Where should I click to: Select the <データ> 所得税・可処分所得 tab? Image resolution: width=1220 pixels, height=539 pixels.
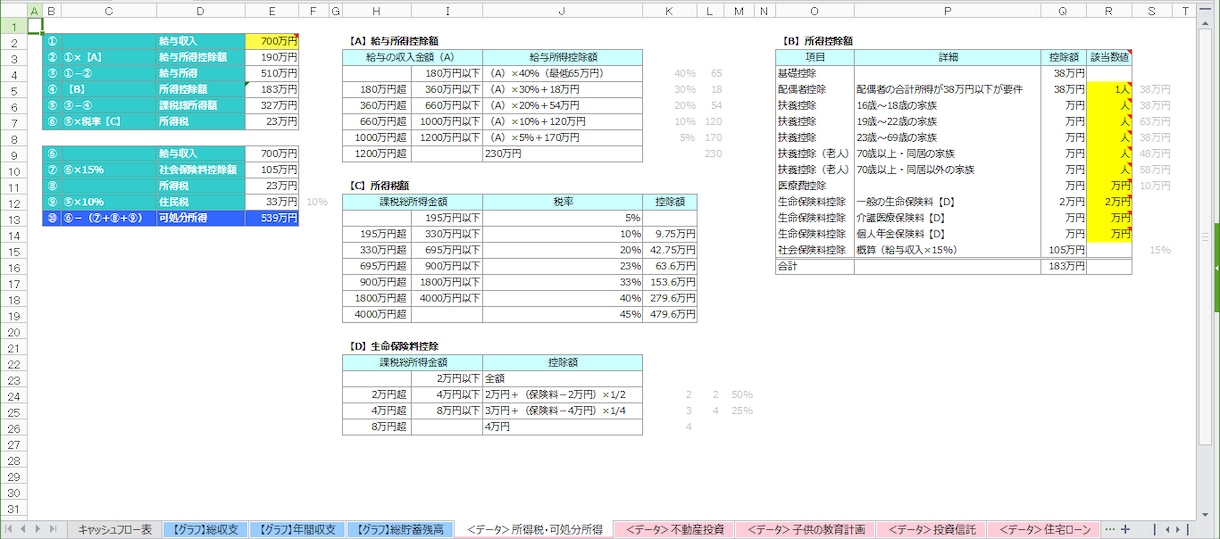coord(534,529)
